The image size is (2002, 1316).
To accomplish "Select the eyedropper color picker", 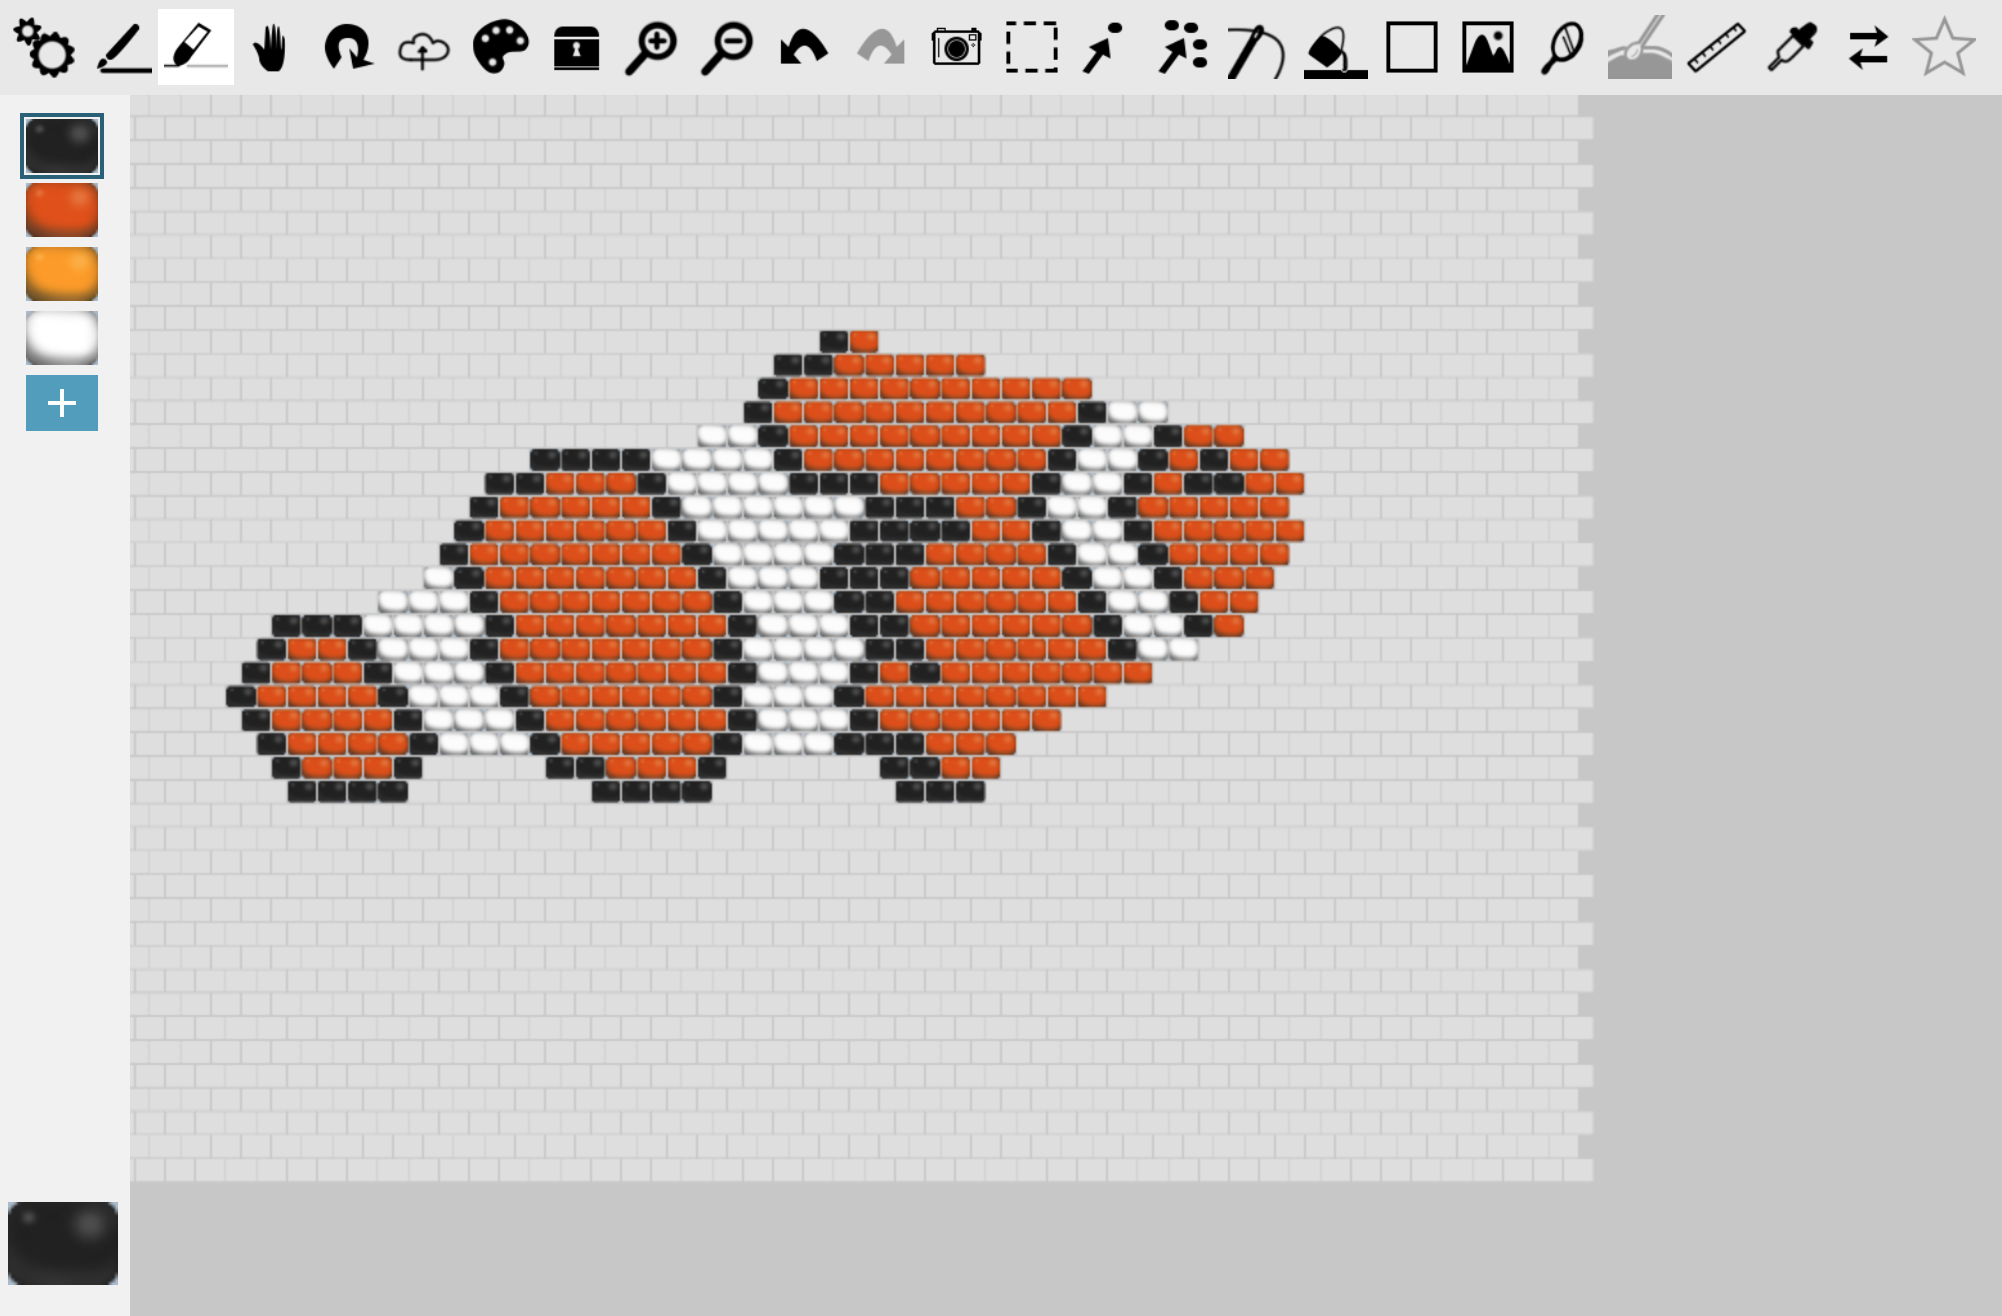I will tap(1792, 47).
